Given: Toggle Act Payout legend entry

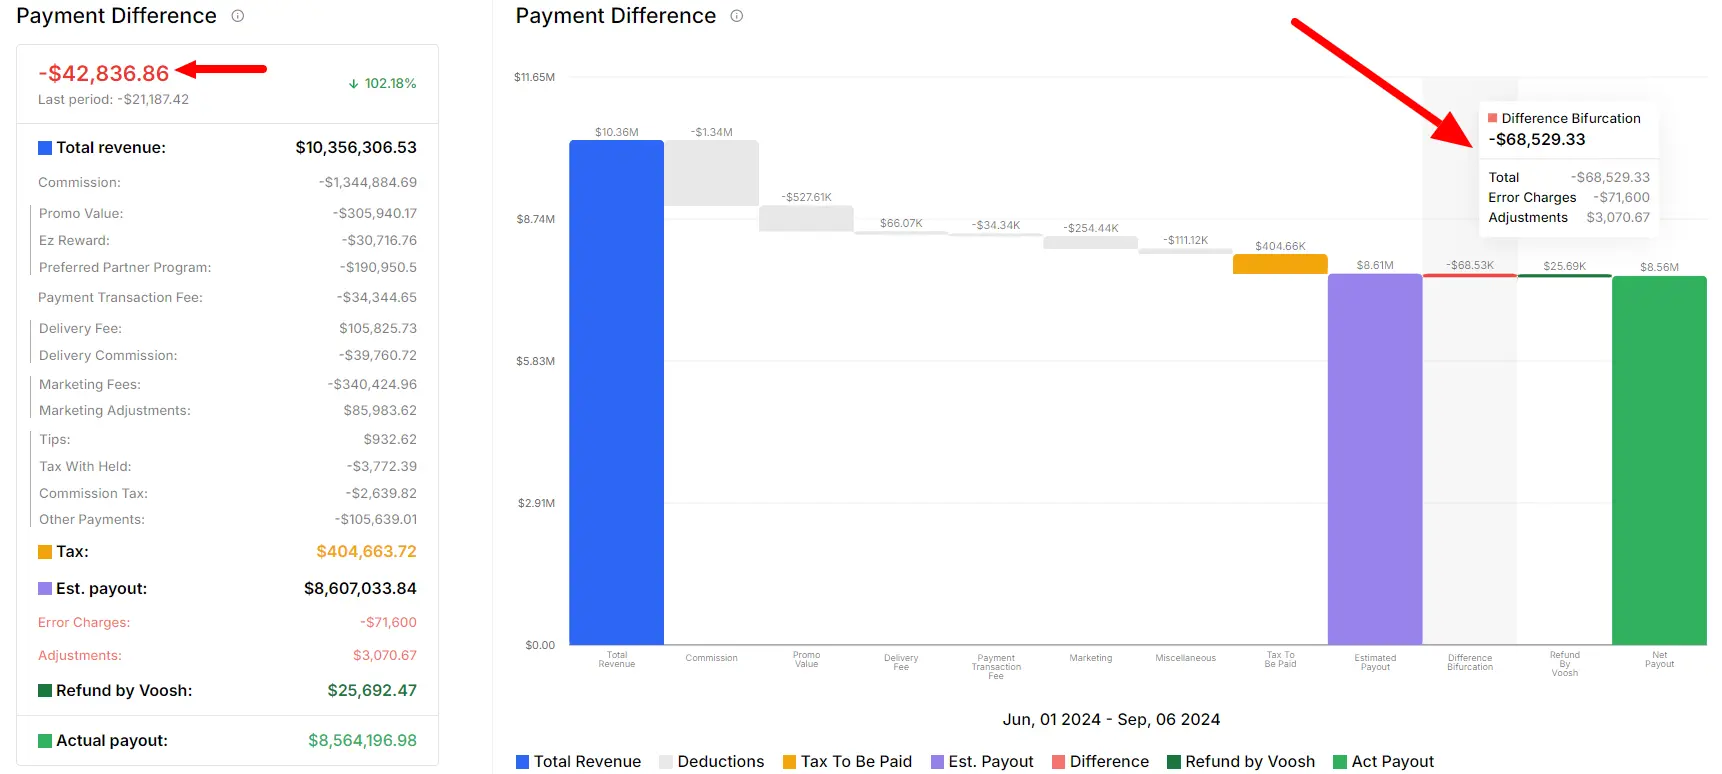Looking at the screenshot, I should click(1384, 762).
